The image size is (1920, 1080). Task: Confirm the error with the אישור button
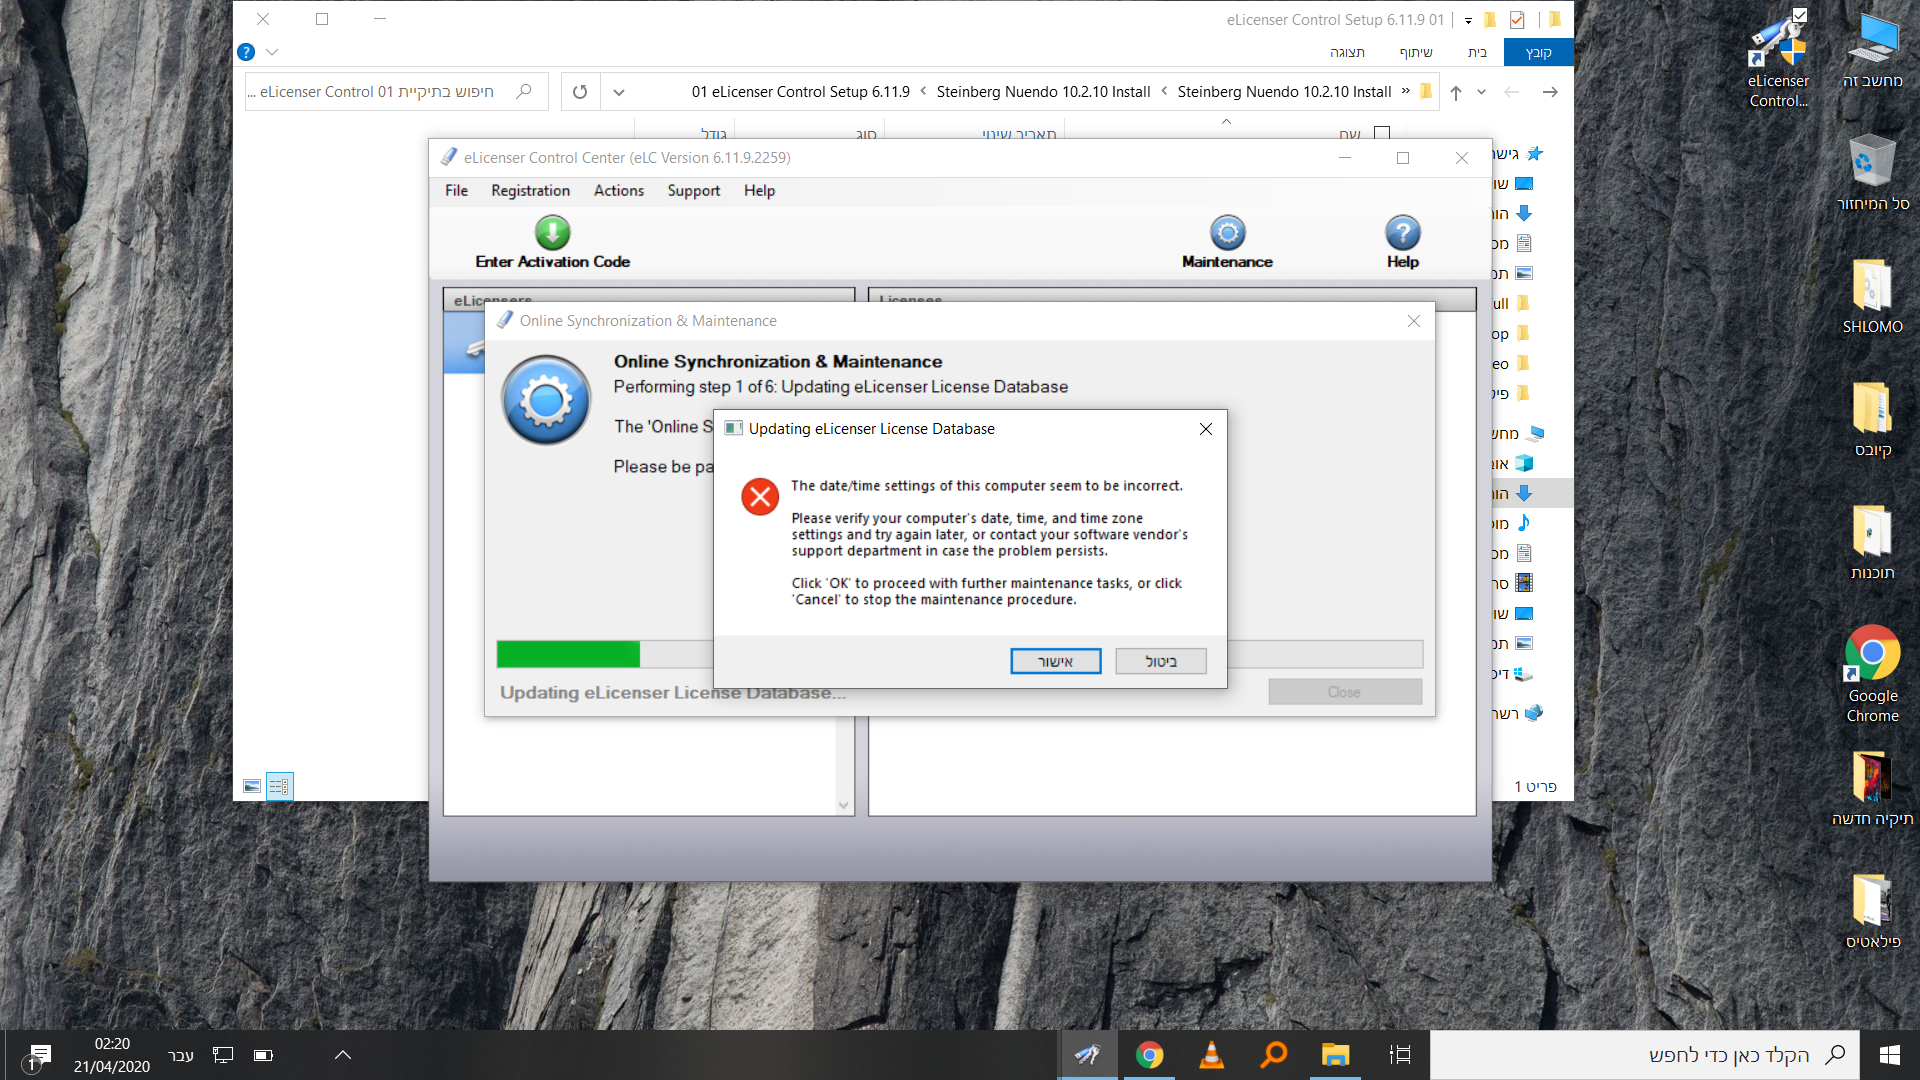pyautogui.click(x=1055, y=661)
